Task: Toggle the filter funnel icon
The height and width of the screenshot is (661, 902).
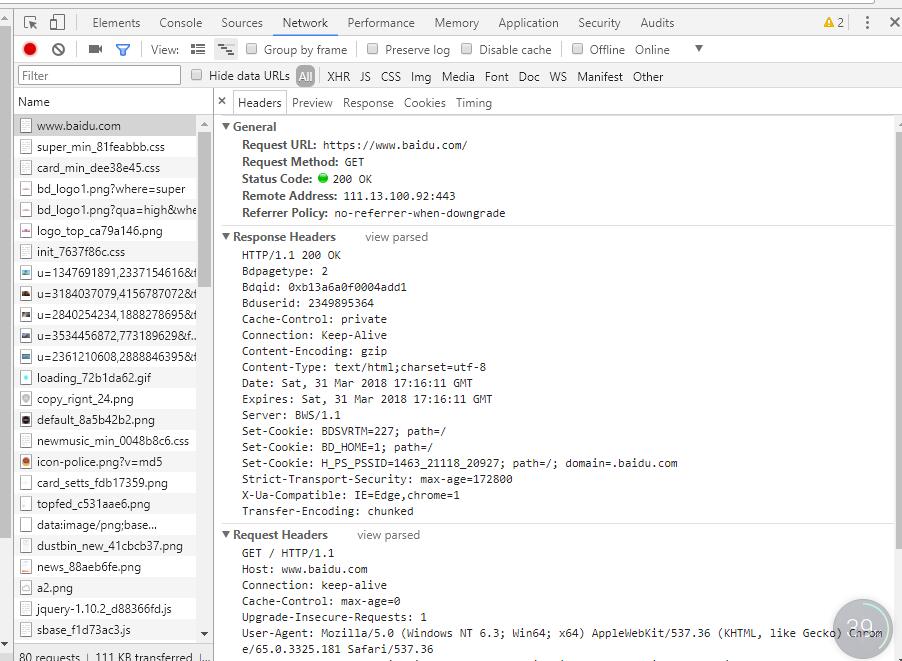Action: [x=123, y=50]
